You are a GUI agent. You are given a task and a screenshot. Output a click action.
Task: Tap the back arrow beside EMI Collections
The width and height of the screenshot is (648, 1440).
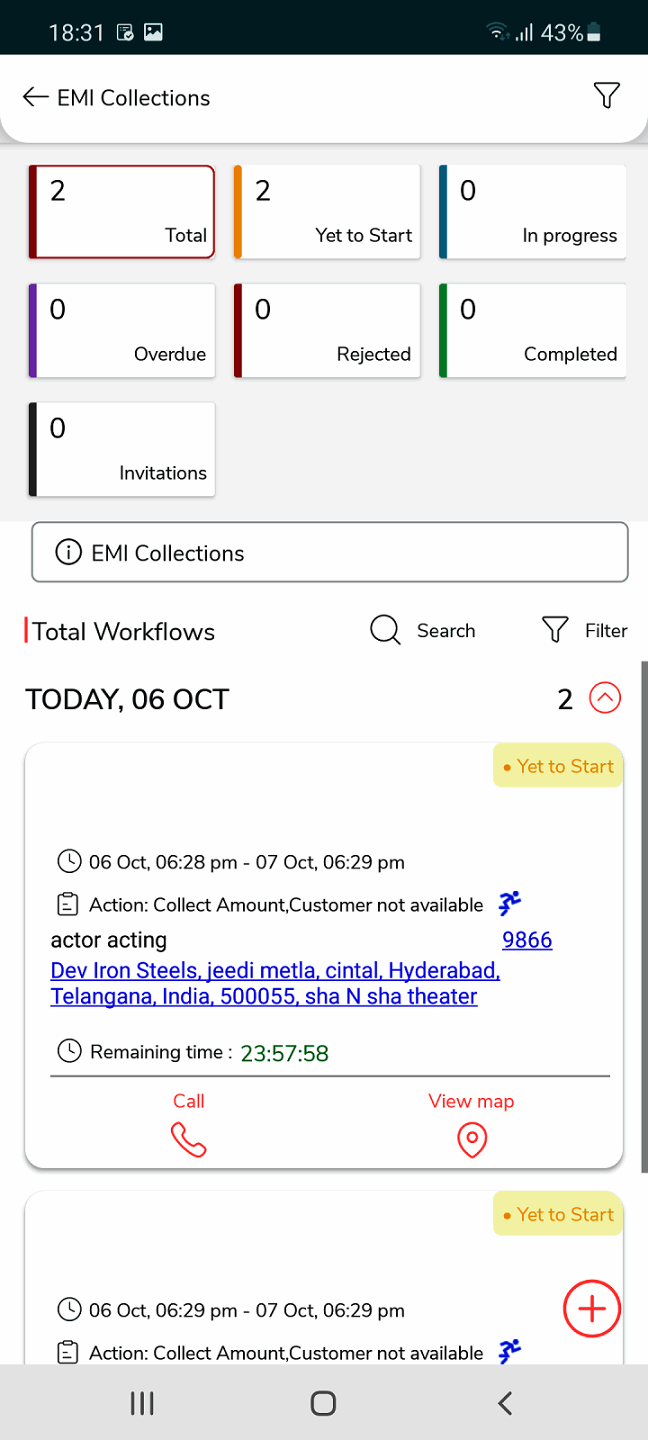(x=35, y=97)
